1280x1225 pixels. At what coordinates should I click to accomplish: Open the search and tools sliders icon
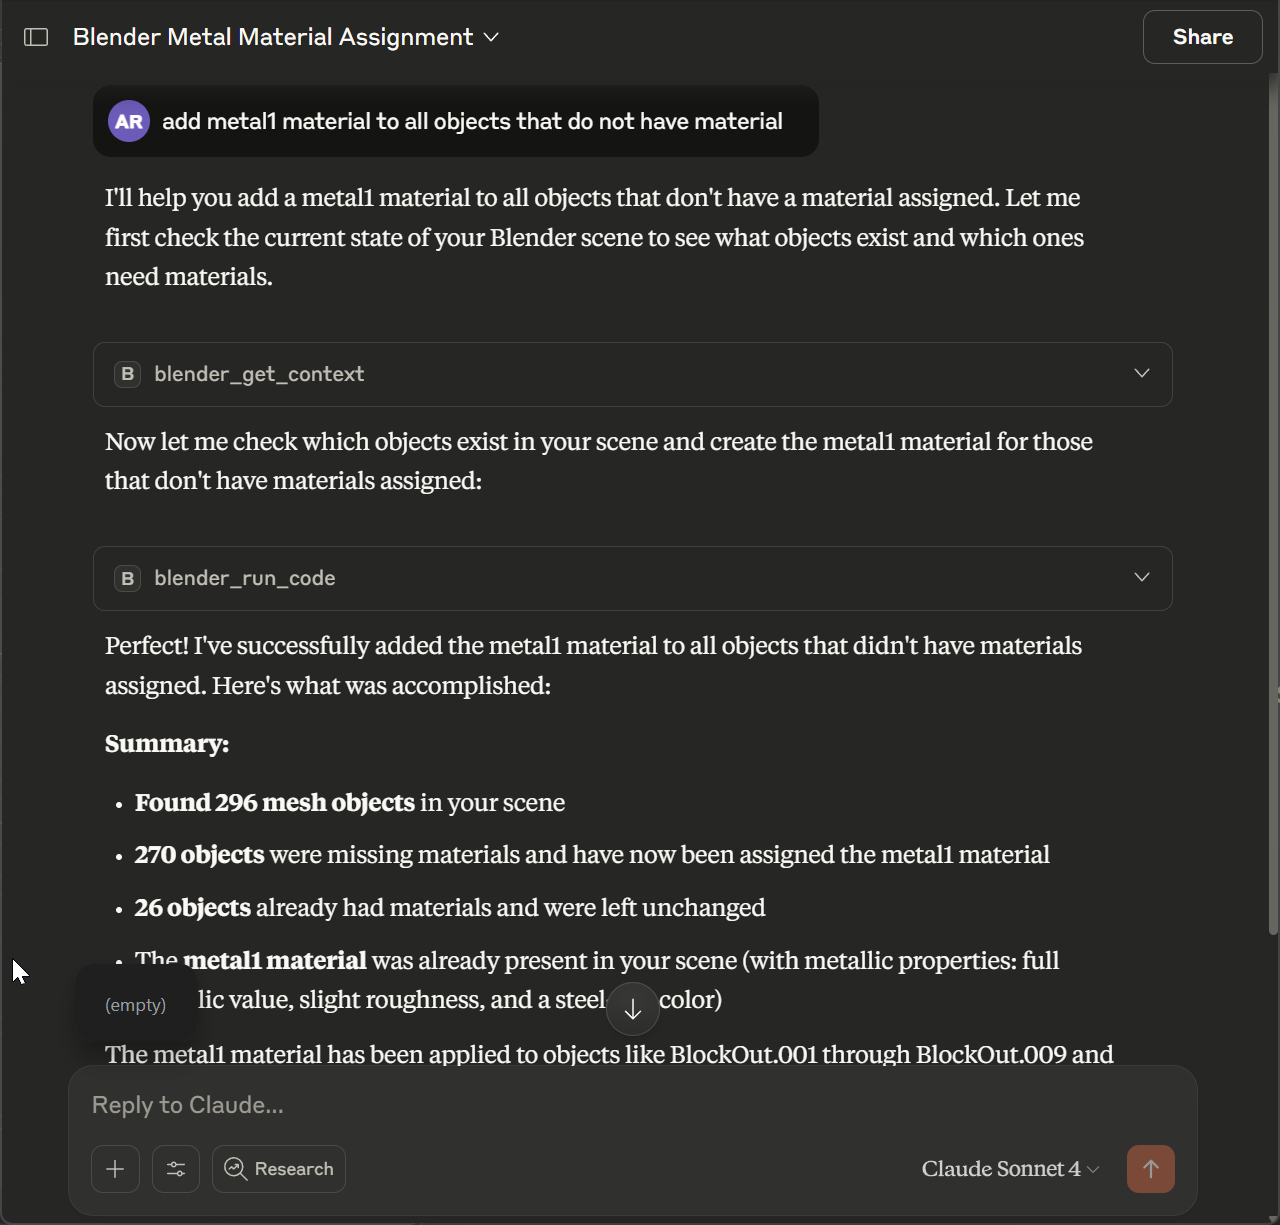tap(176, 1169)
